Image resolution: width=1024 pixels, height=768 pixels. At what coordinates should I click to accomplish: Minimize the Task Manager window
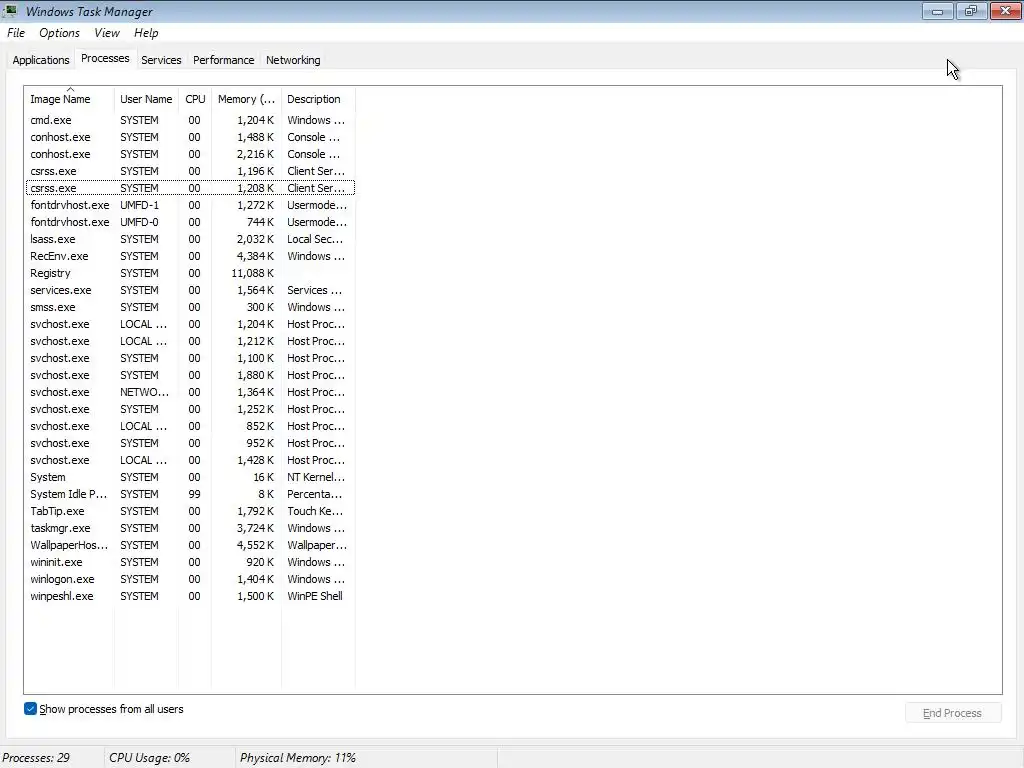point(937,11)
